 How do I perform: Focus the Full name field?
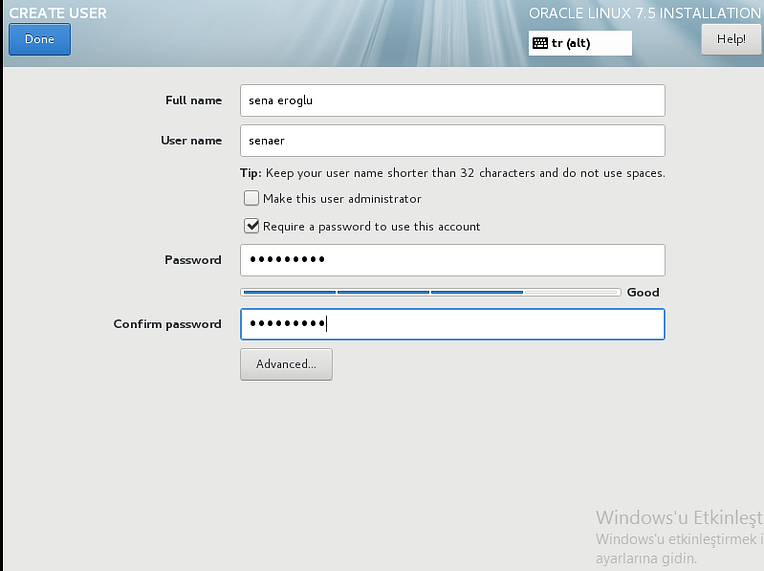[x=452, y=100]
